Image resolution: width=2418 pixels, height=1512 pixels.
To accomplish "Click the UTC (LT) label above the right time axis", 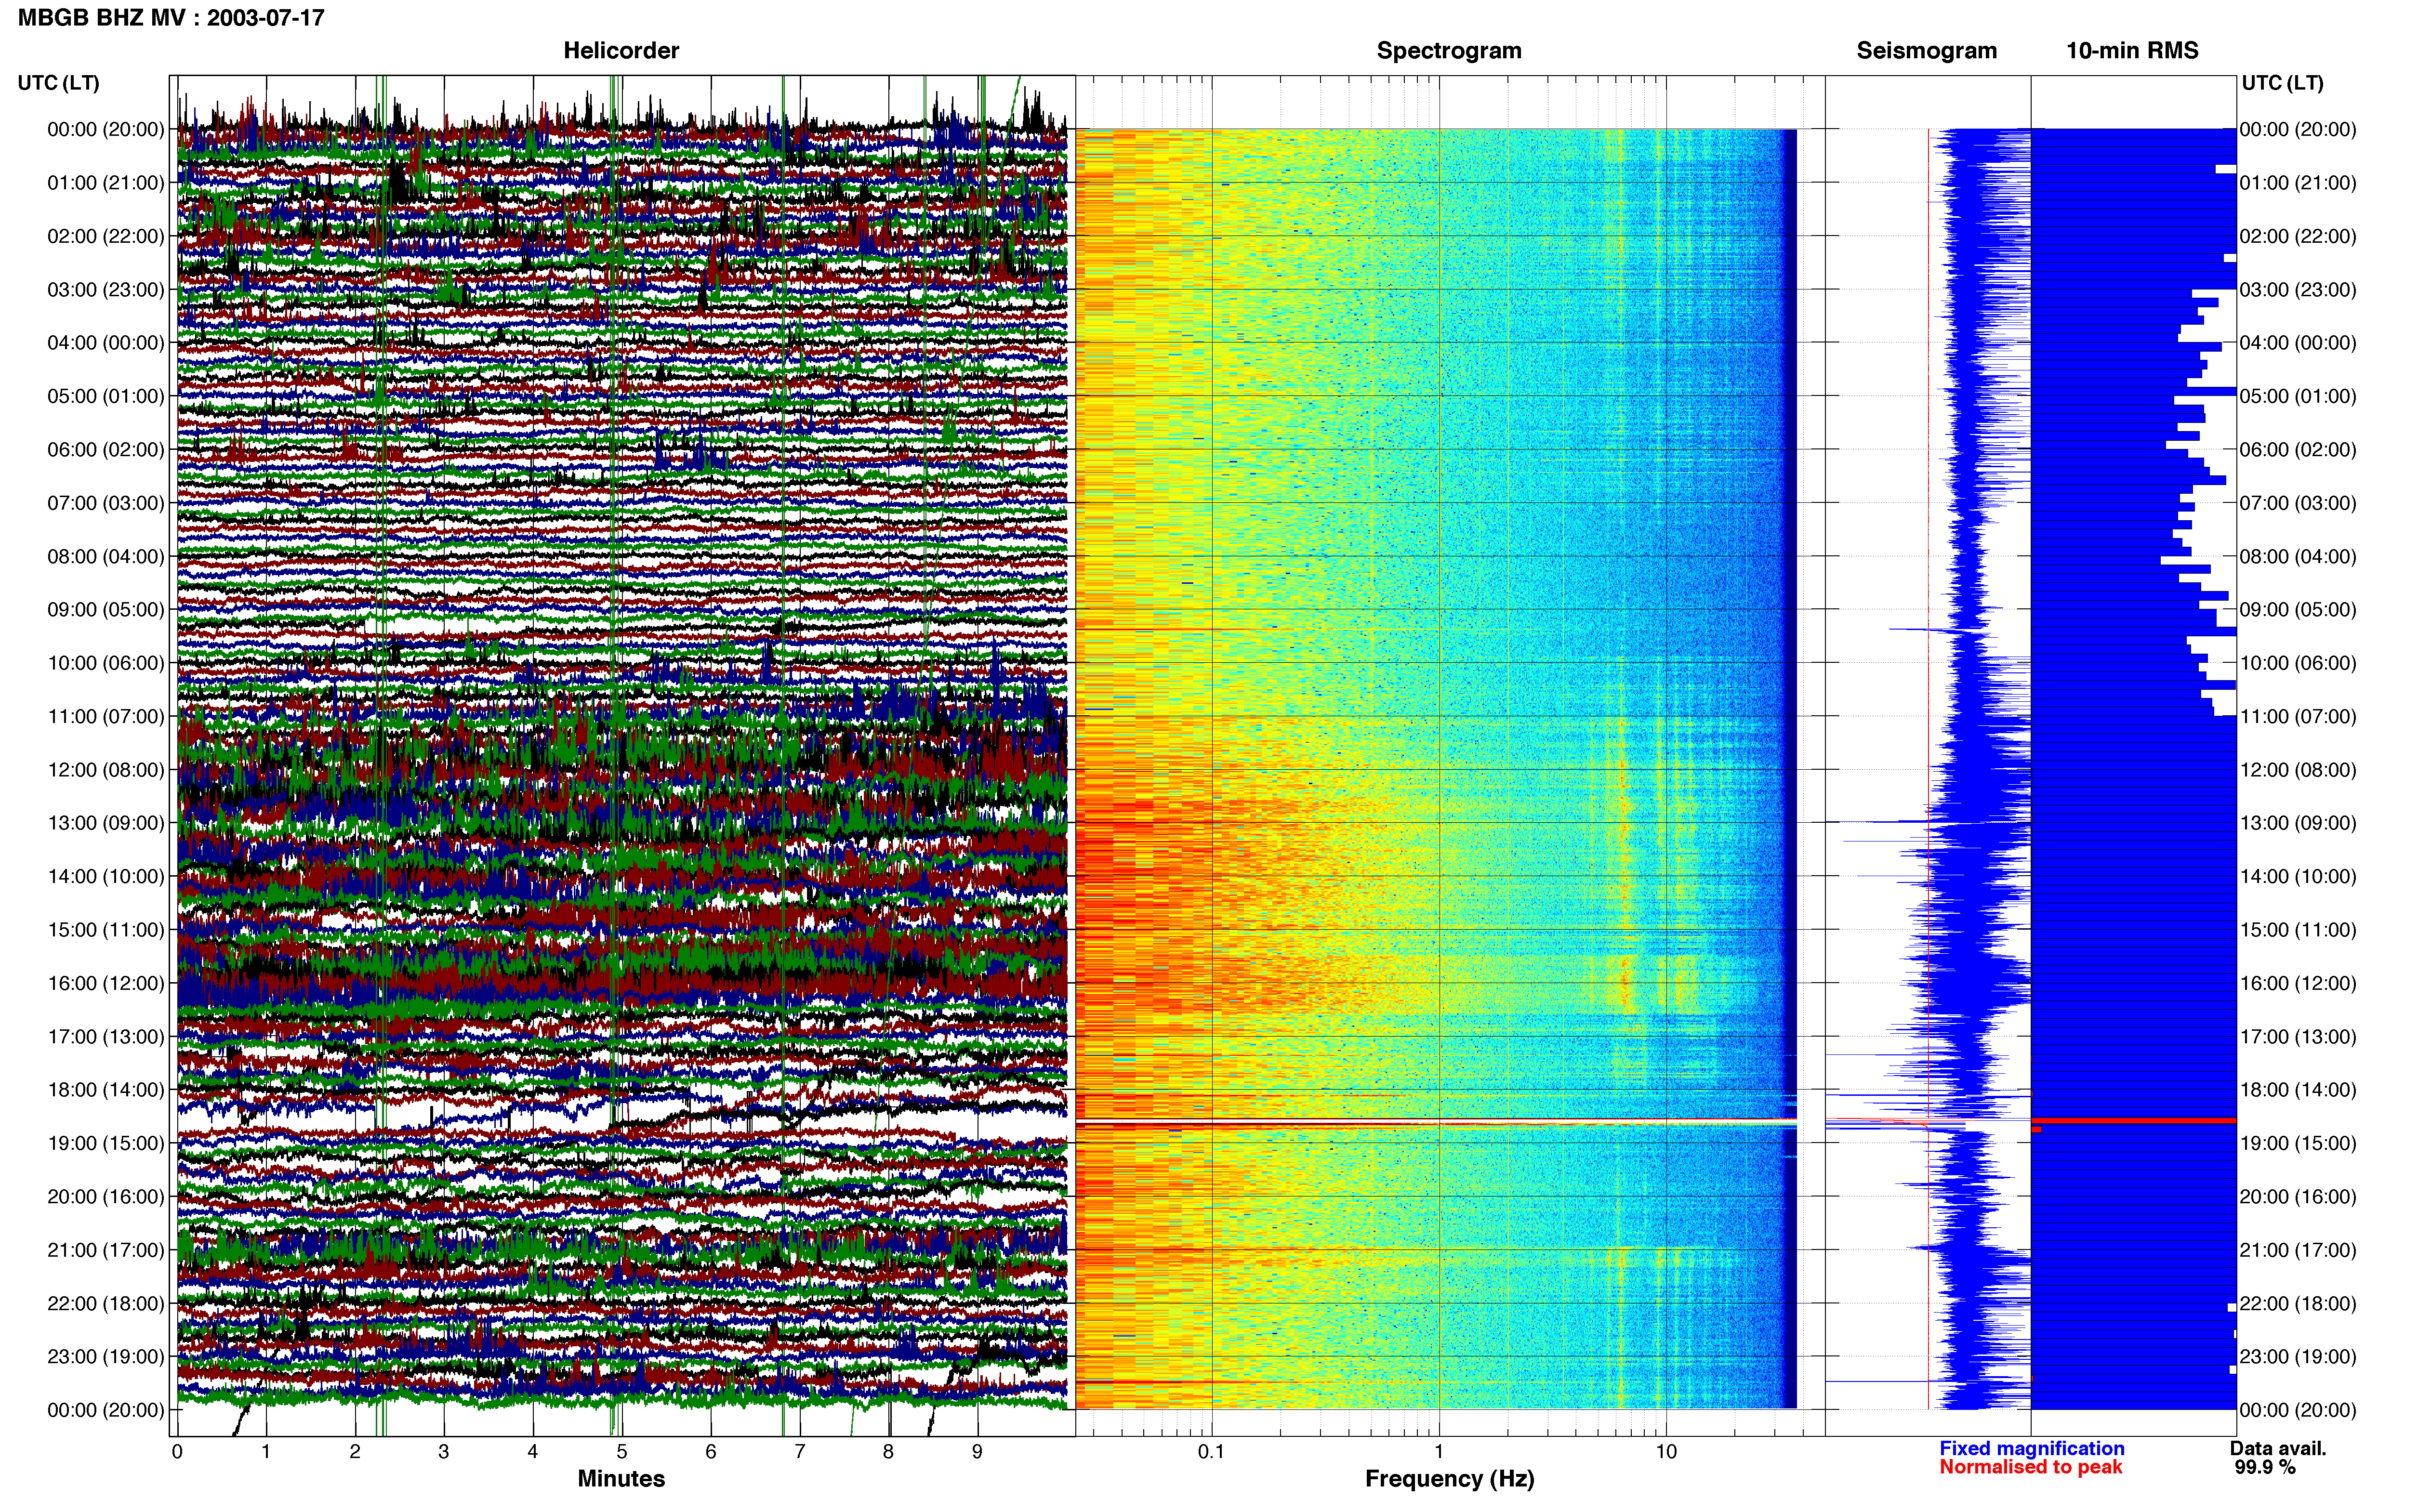I will click(x=2282, y=82).
